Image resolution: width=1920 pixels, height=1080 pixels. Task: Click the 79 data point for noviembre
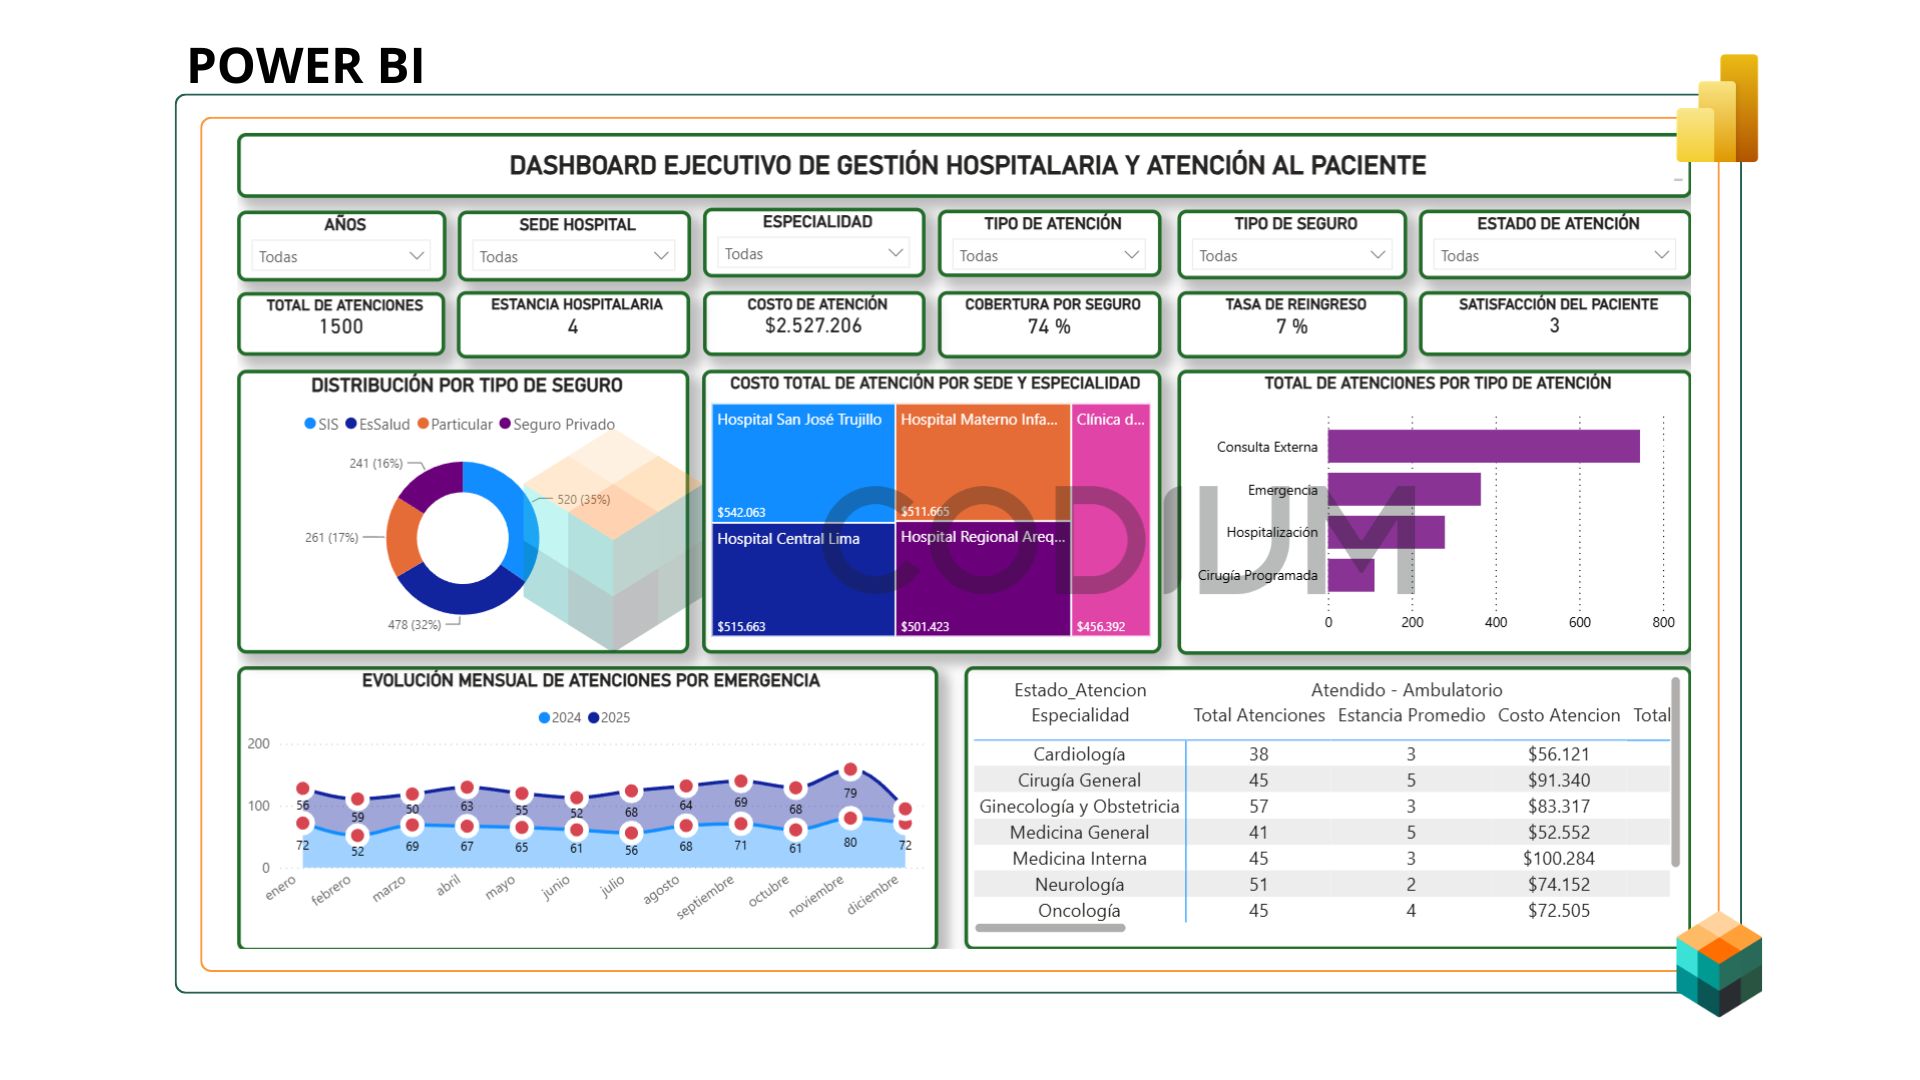pyautogui.click(x=850, y=770)
